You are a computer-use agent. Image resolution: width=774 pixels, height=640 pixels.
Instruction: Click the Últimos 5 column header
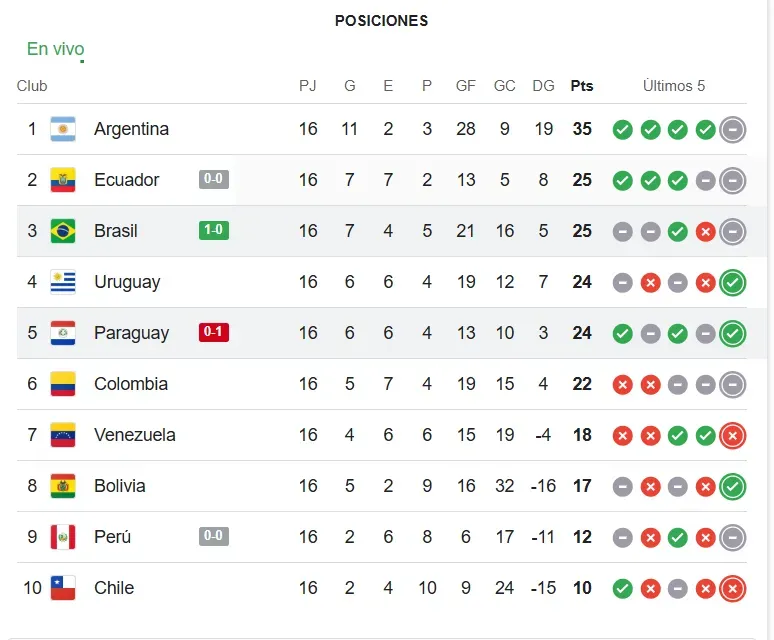click(x=674, y=86)
